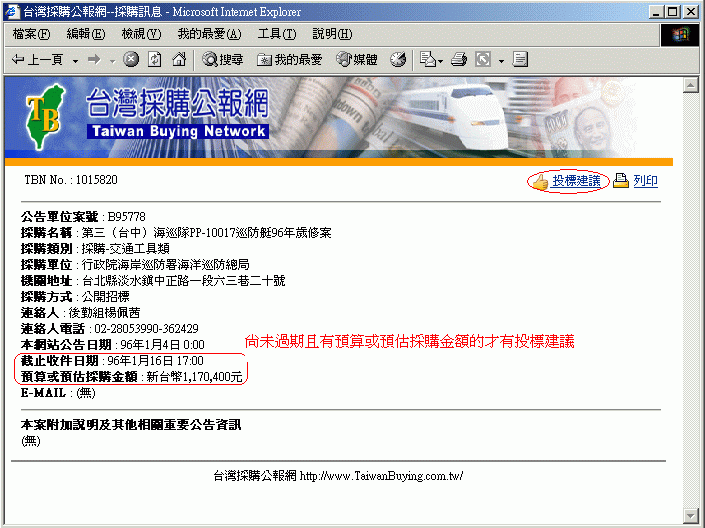Print with the toolbar printer icon
705x528 pixels.
coord(459,59)
